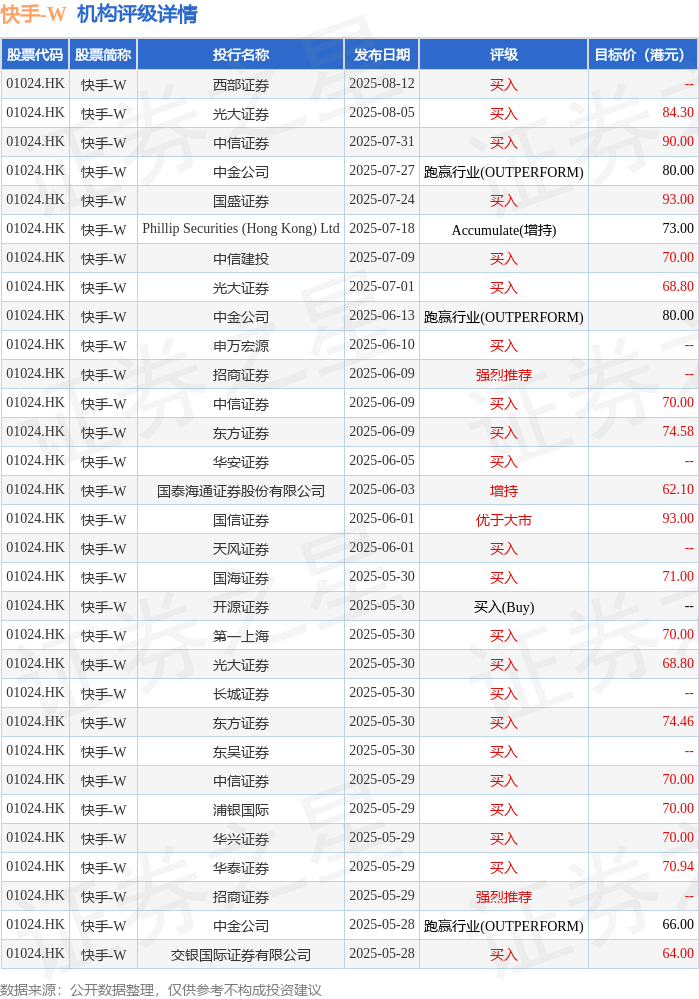Click the date 2025-06-10
Image resolution: width=699 pixels, height=999 pixels.
(x=382, y=345)
